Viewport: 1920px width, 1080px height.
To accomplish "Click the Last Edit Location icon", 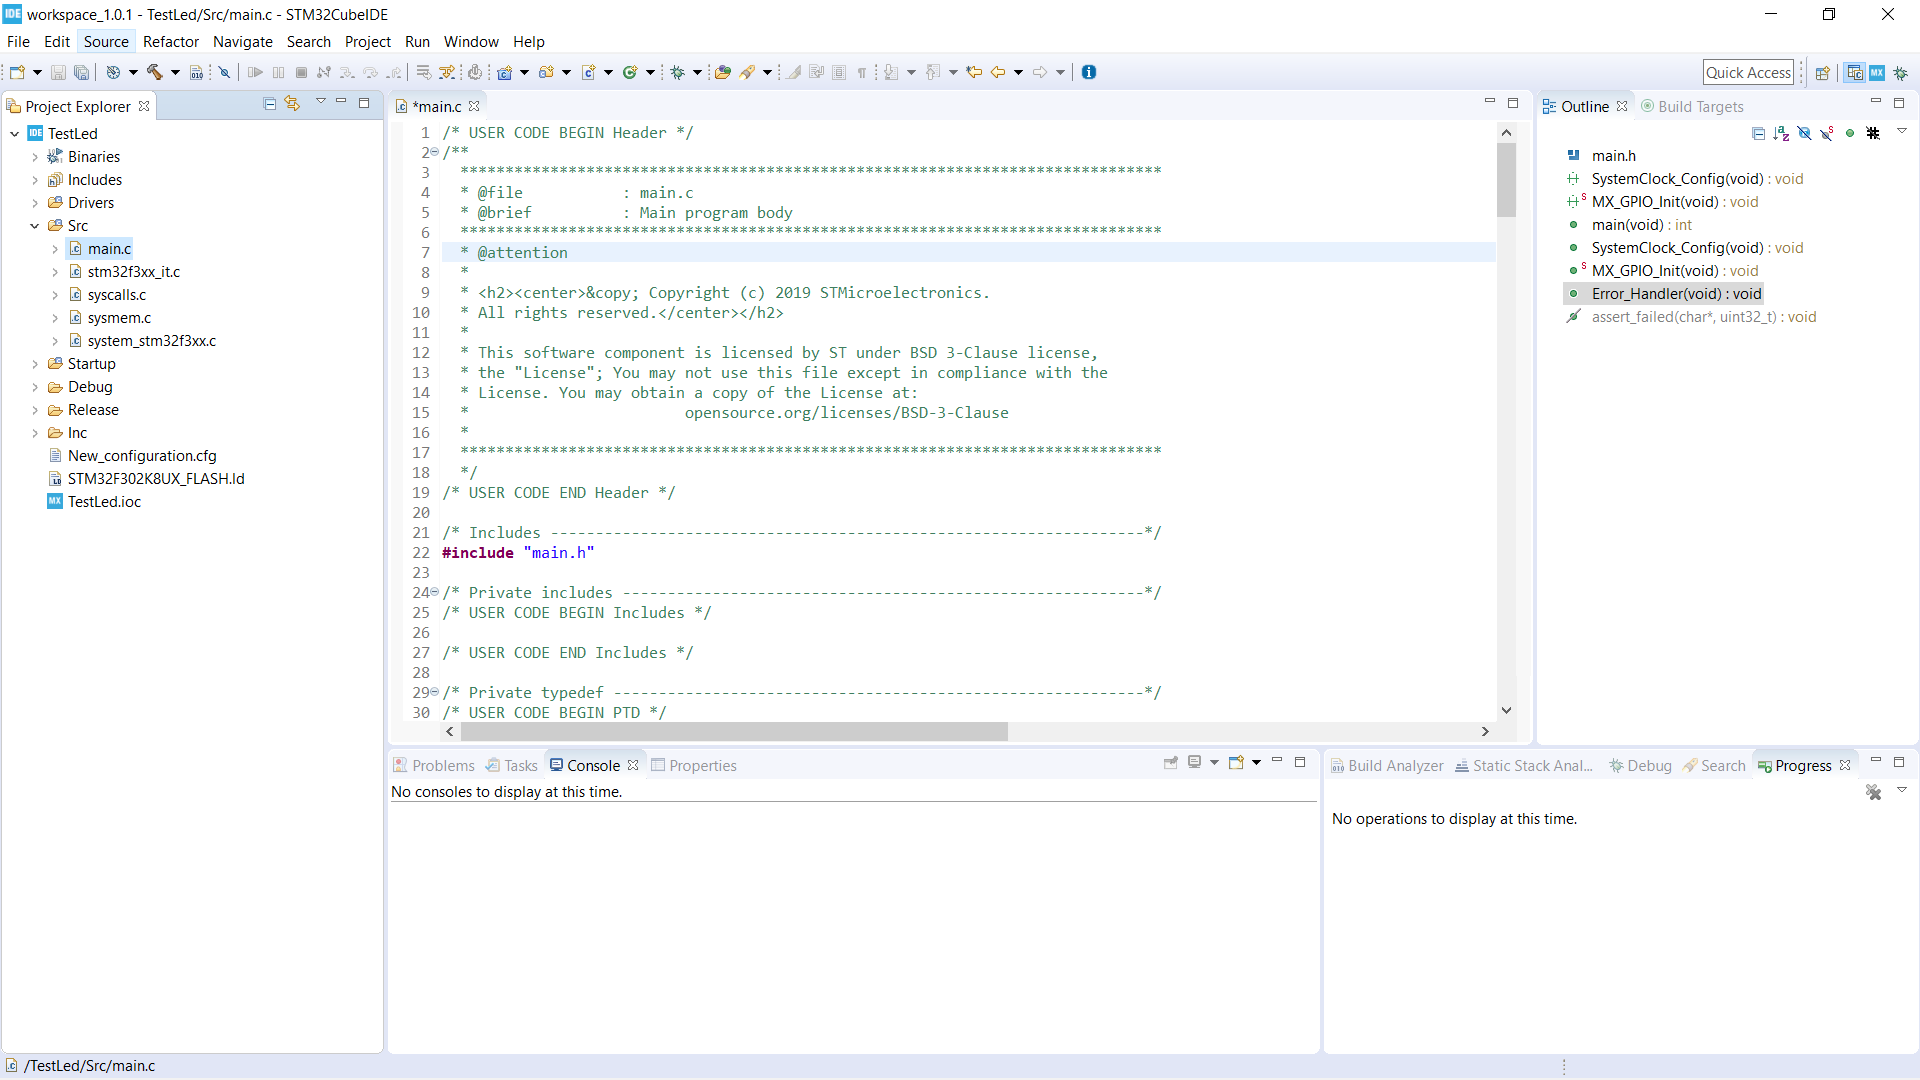I will [974, 72].
